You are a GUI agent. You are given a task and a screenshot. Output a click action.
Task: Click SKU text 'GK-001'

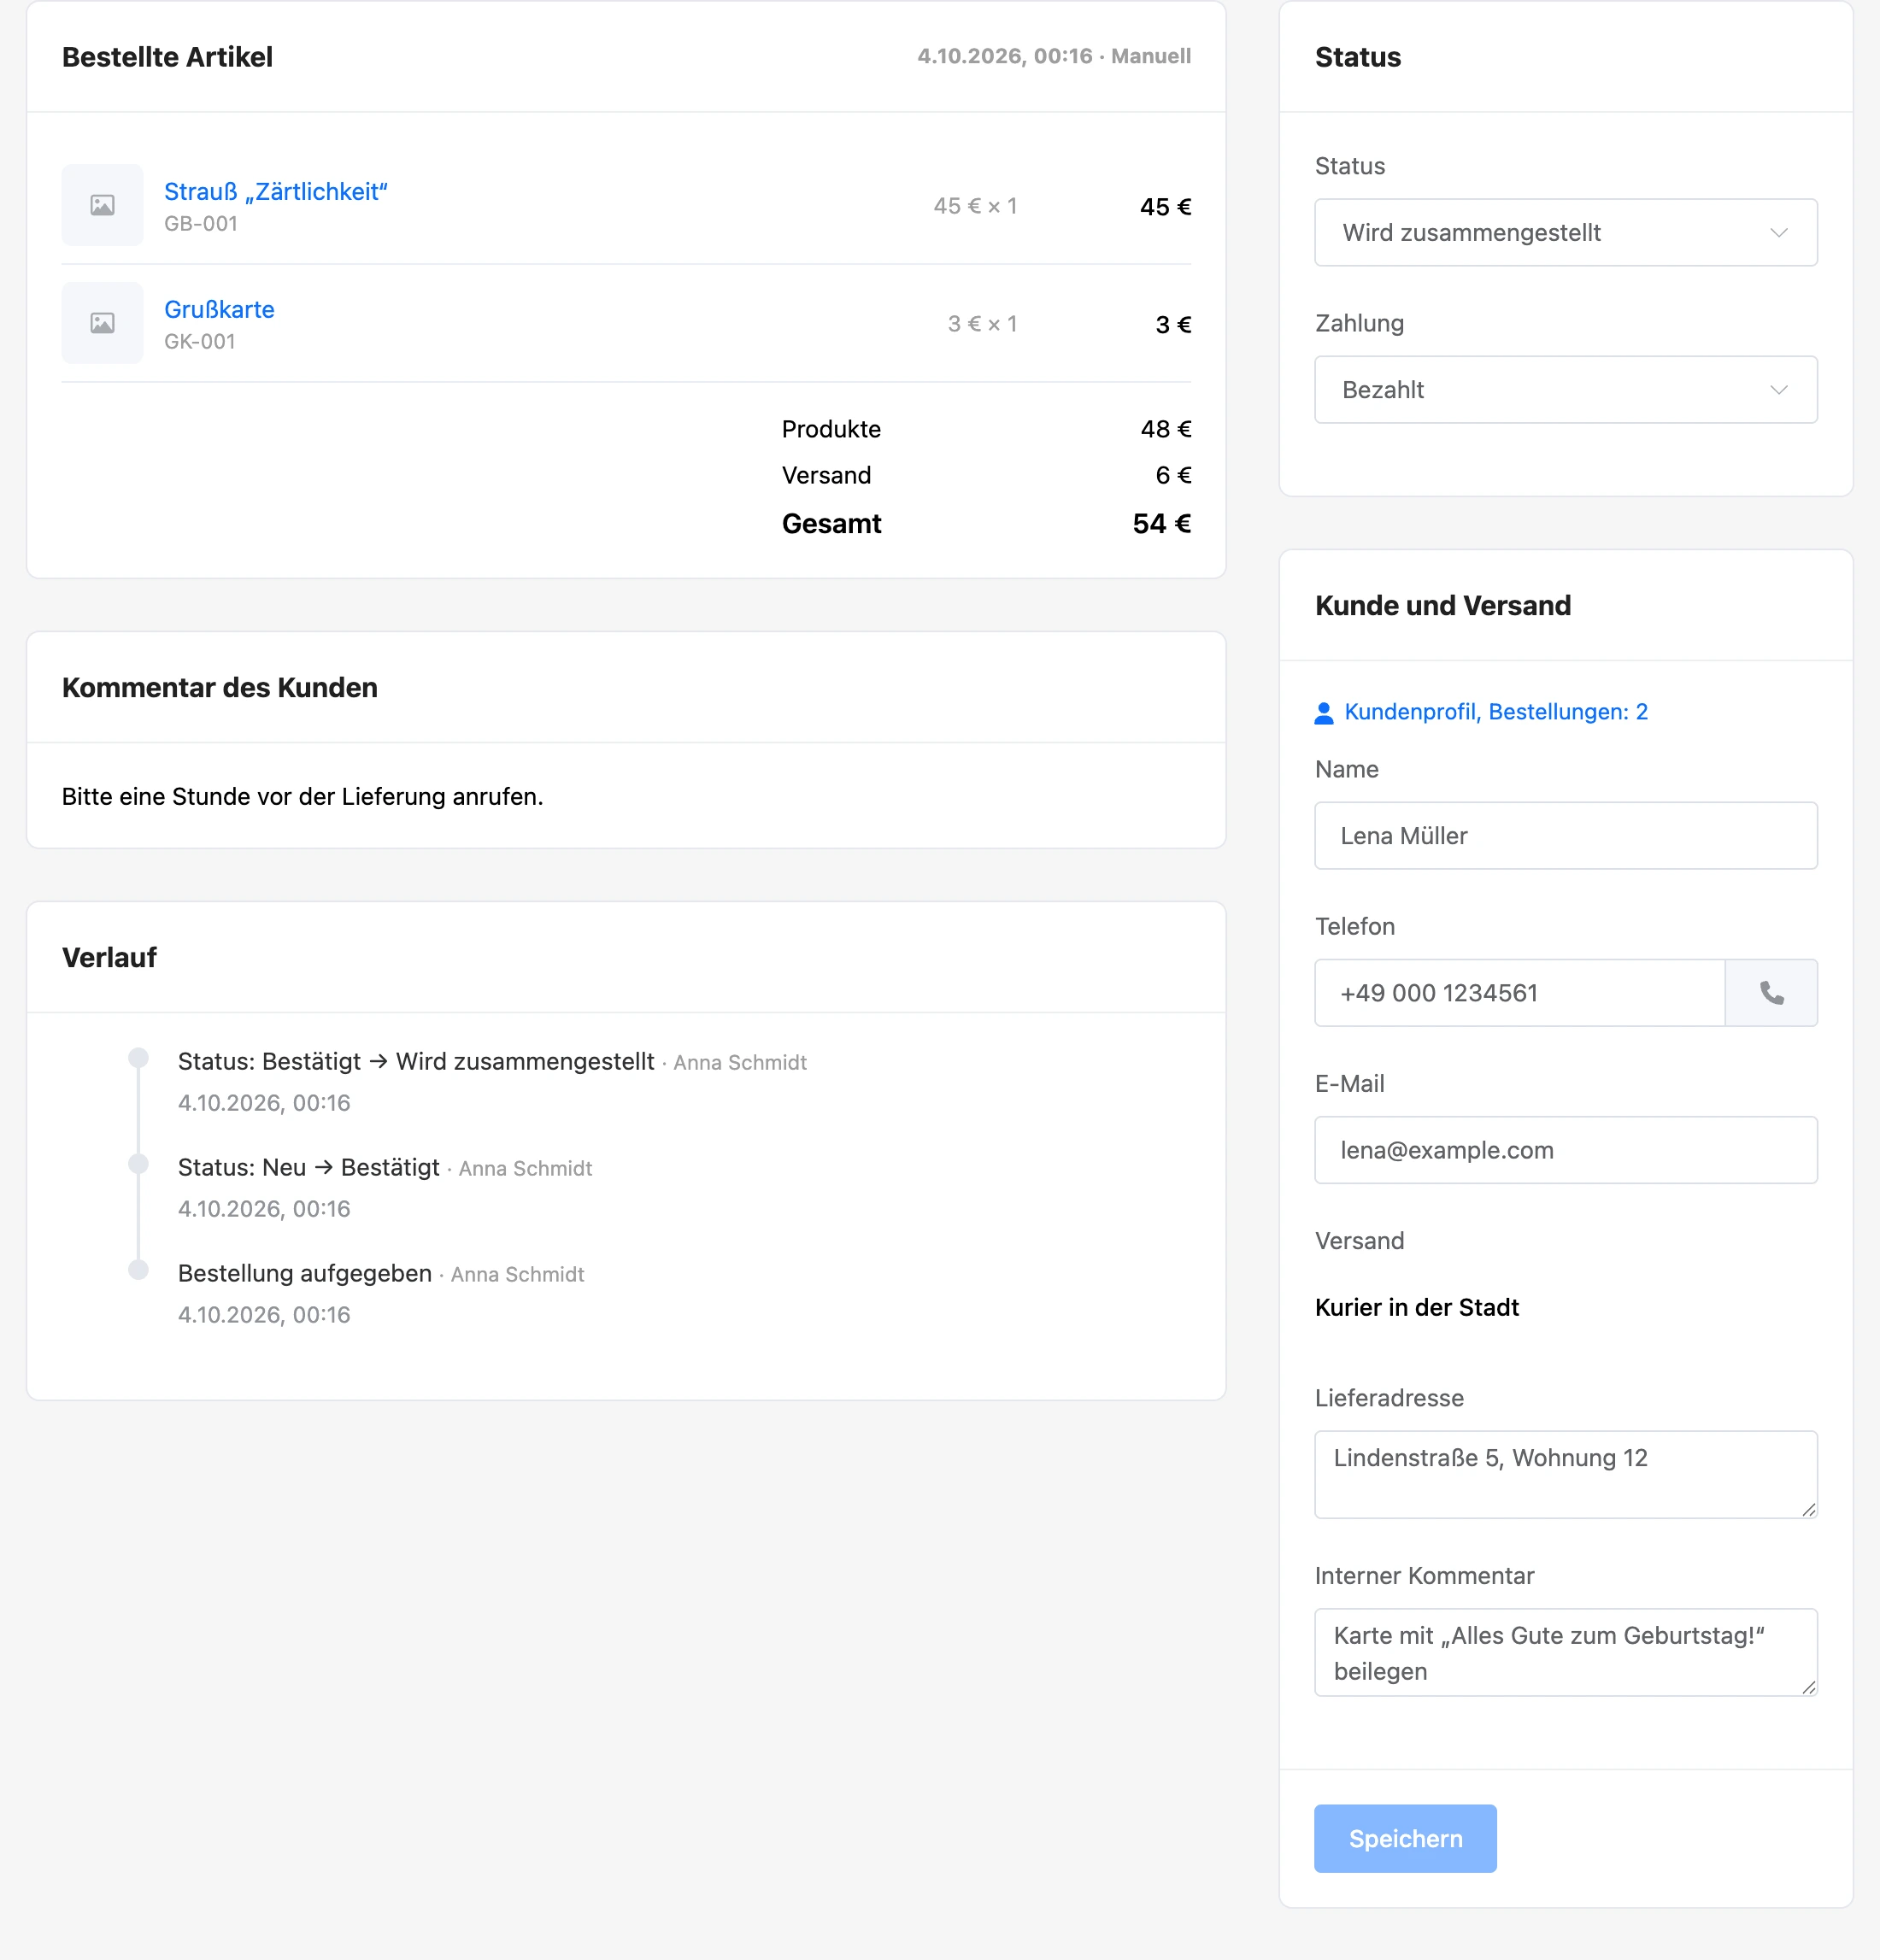coord(200,342)
